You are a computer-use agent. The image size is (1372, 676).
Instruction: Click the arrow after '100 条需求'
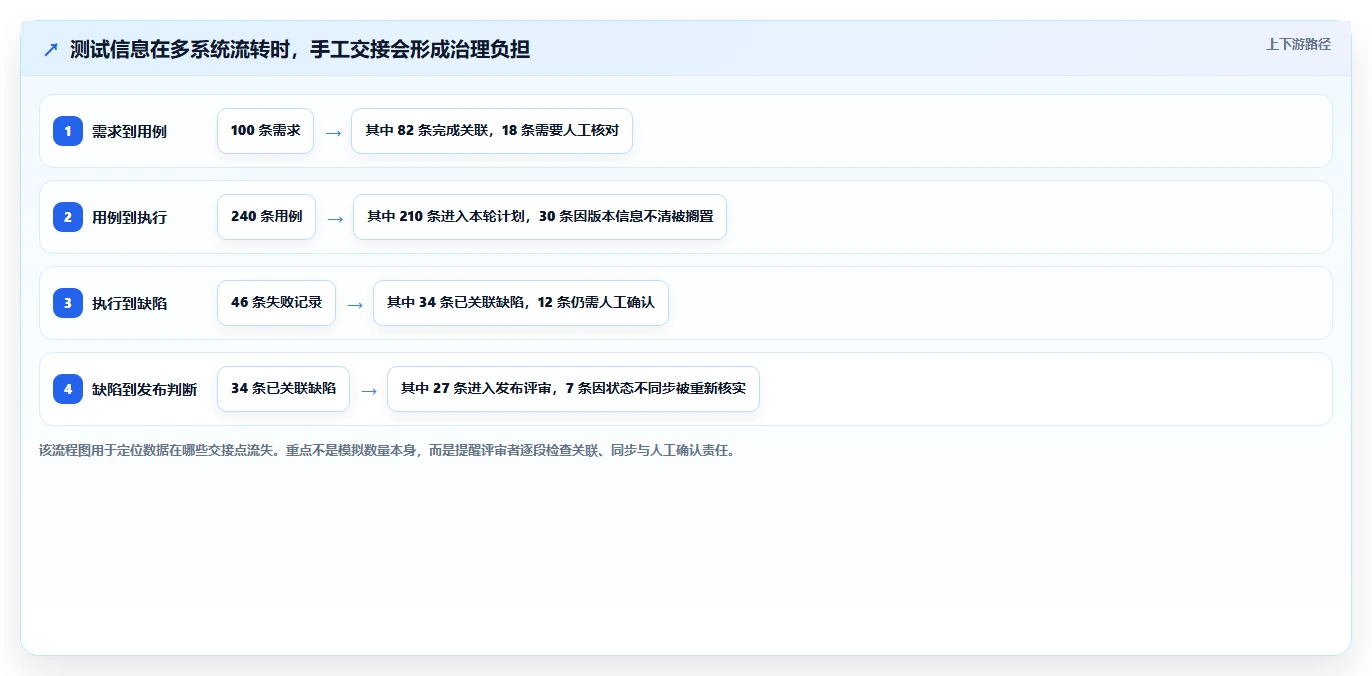[333, 132]
